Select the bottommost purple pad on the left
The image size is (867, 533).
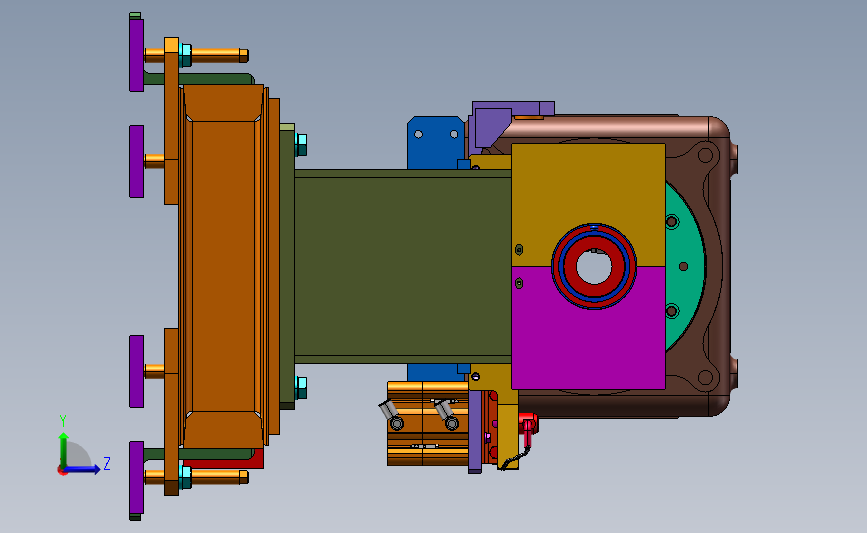[x=137, y=478]
